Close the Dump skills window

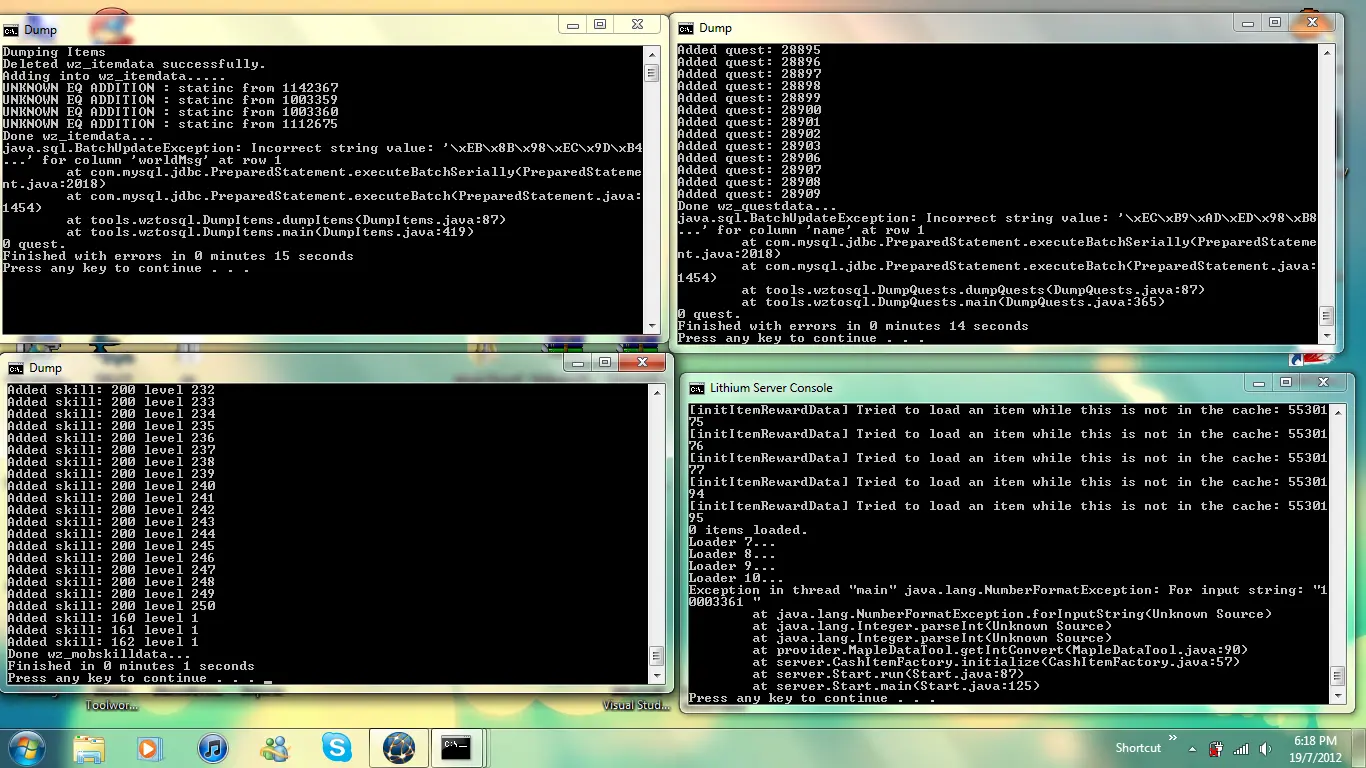click(642, 362)
